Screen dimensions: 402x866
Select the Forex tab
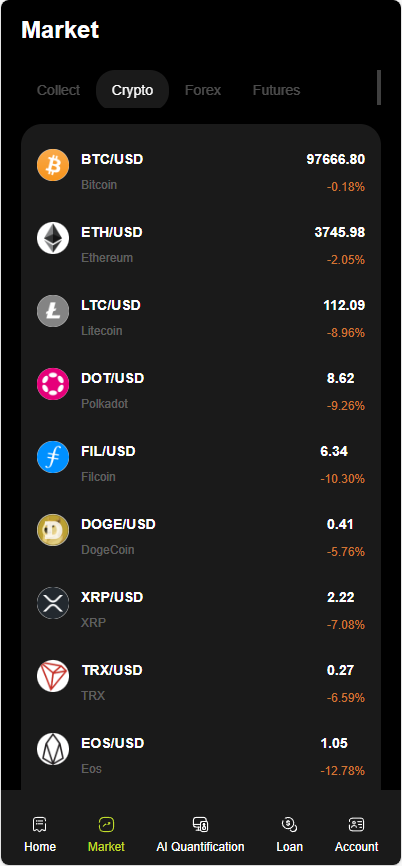(x=203, y=90)
